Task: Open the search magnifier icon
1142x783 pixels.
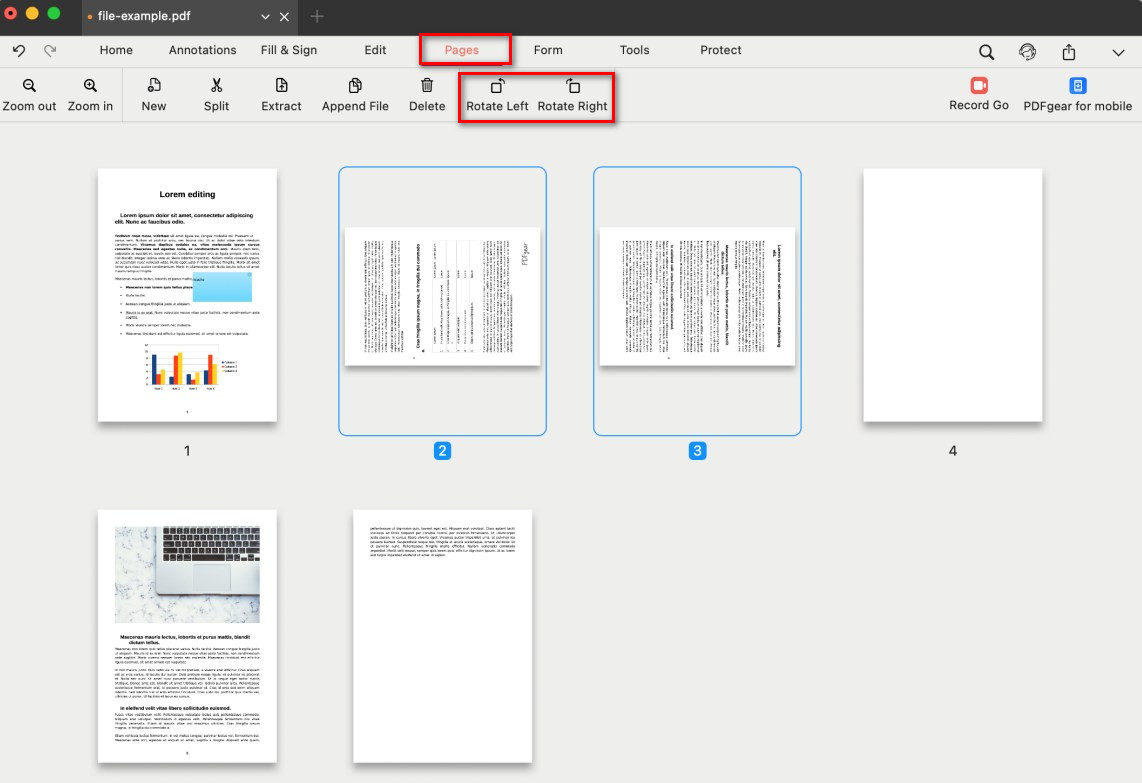Action: click(986, 52)
